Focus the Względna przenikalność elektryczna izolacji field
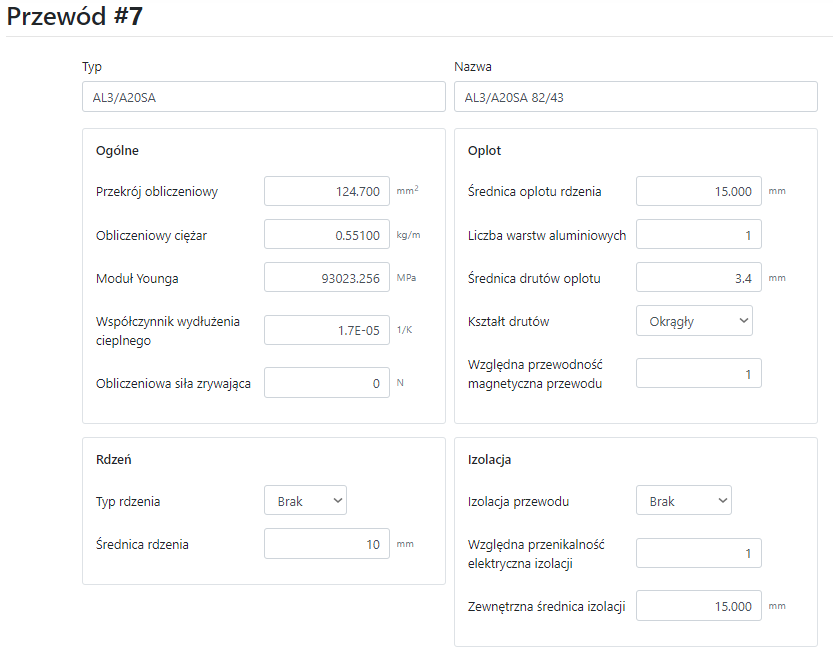833x655 pixels. (x=698, y=553)
